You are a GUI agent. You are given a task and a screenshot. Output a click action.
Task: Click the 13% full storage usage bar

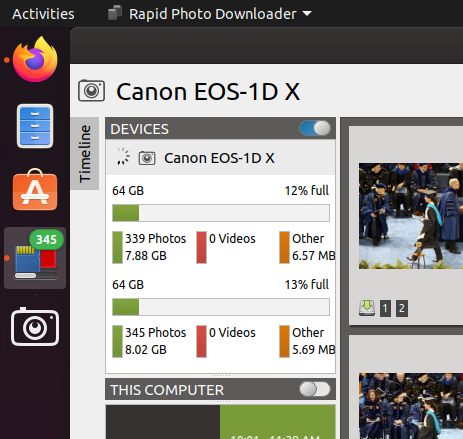(x=221, y=307)
